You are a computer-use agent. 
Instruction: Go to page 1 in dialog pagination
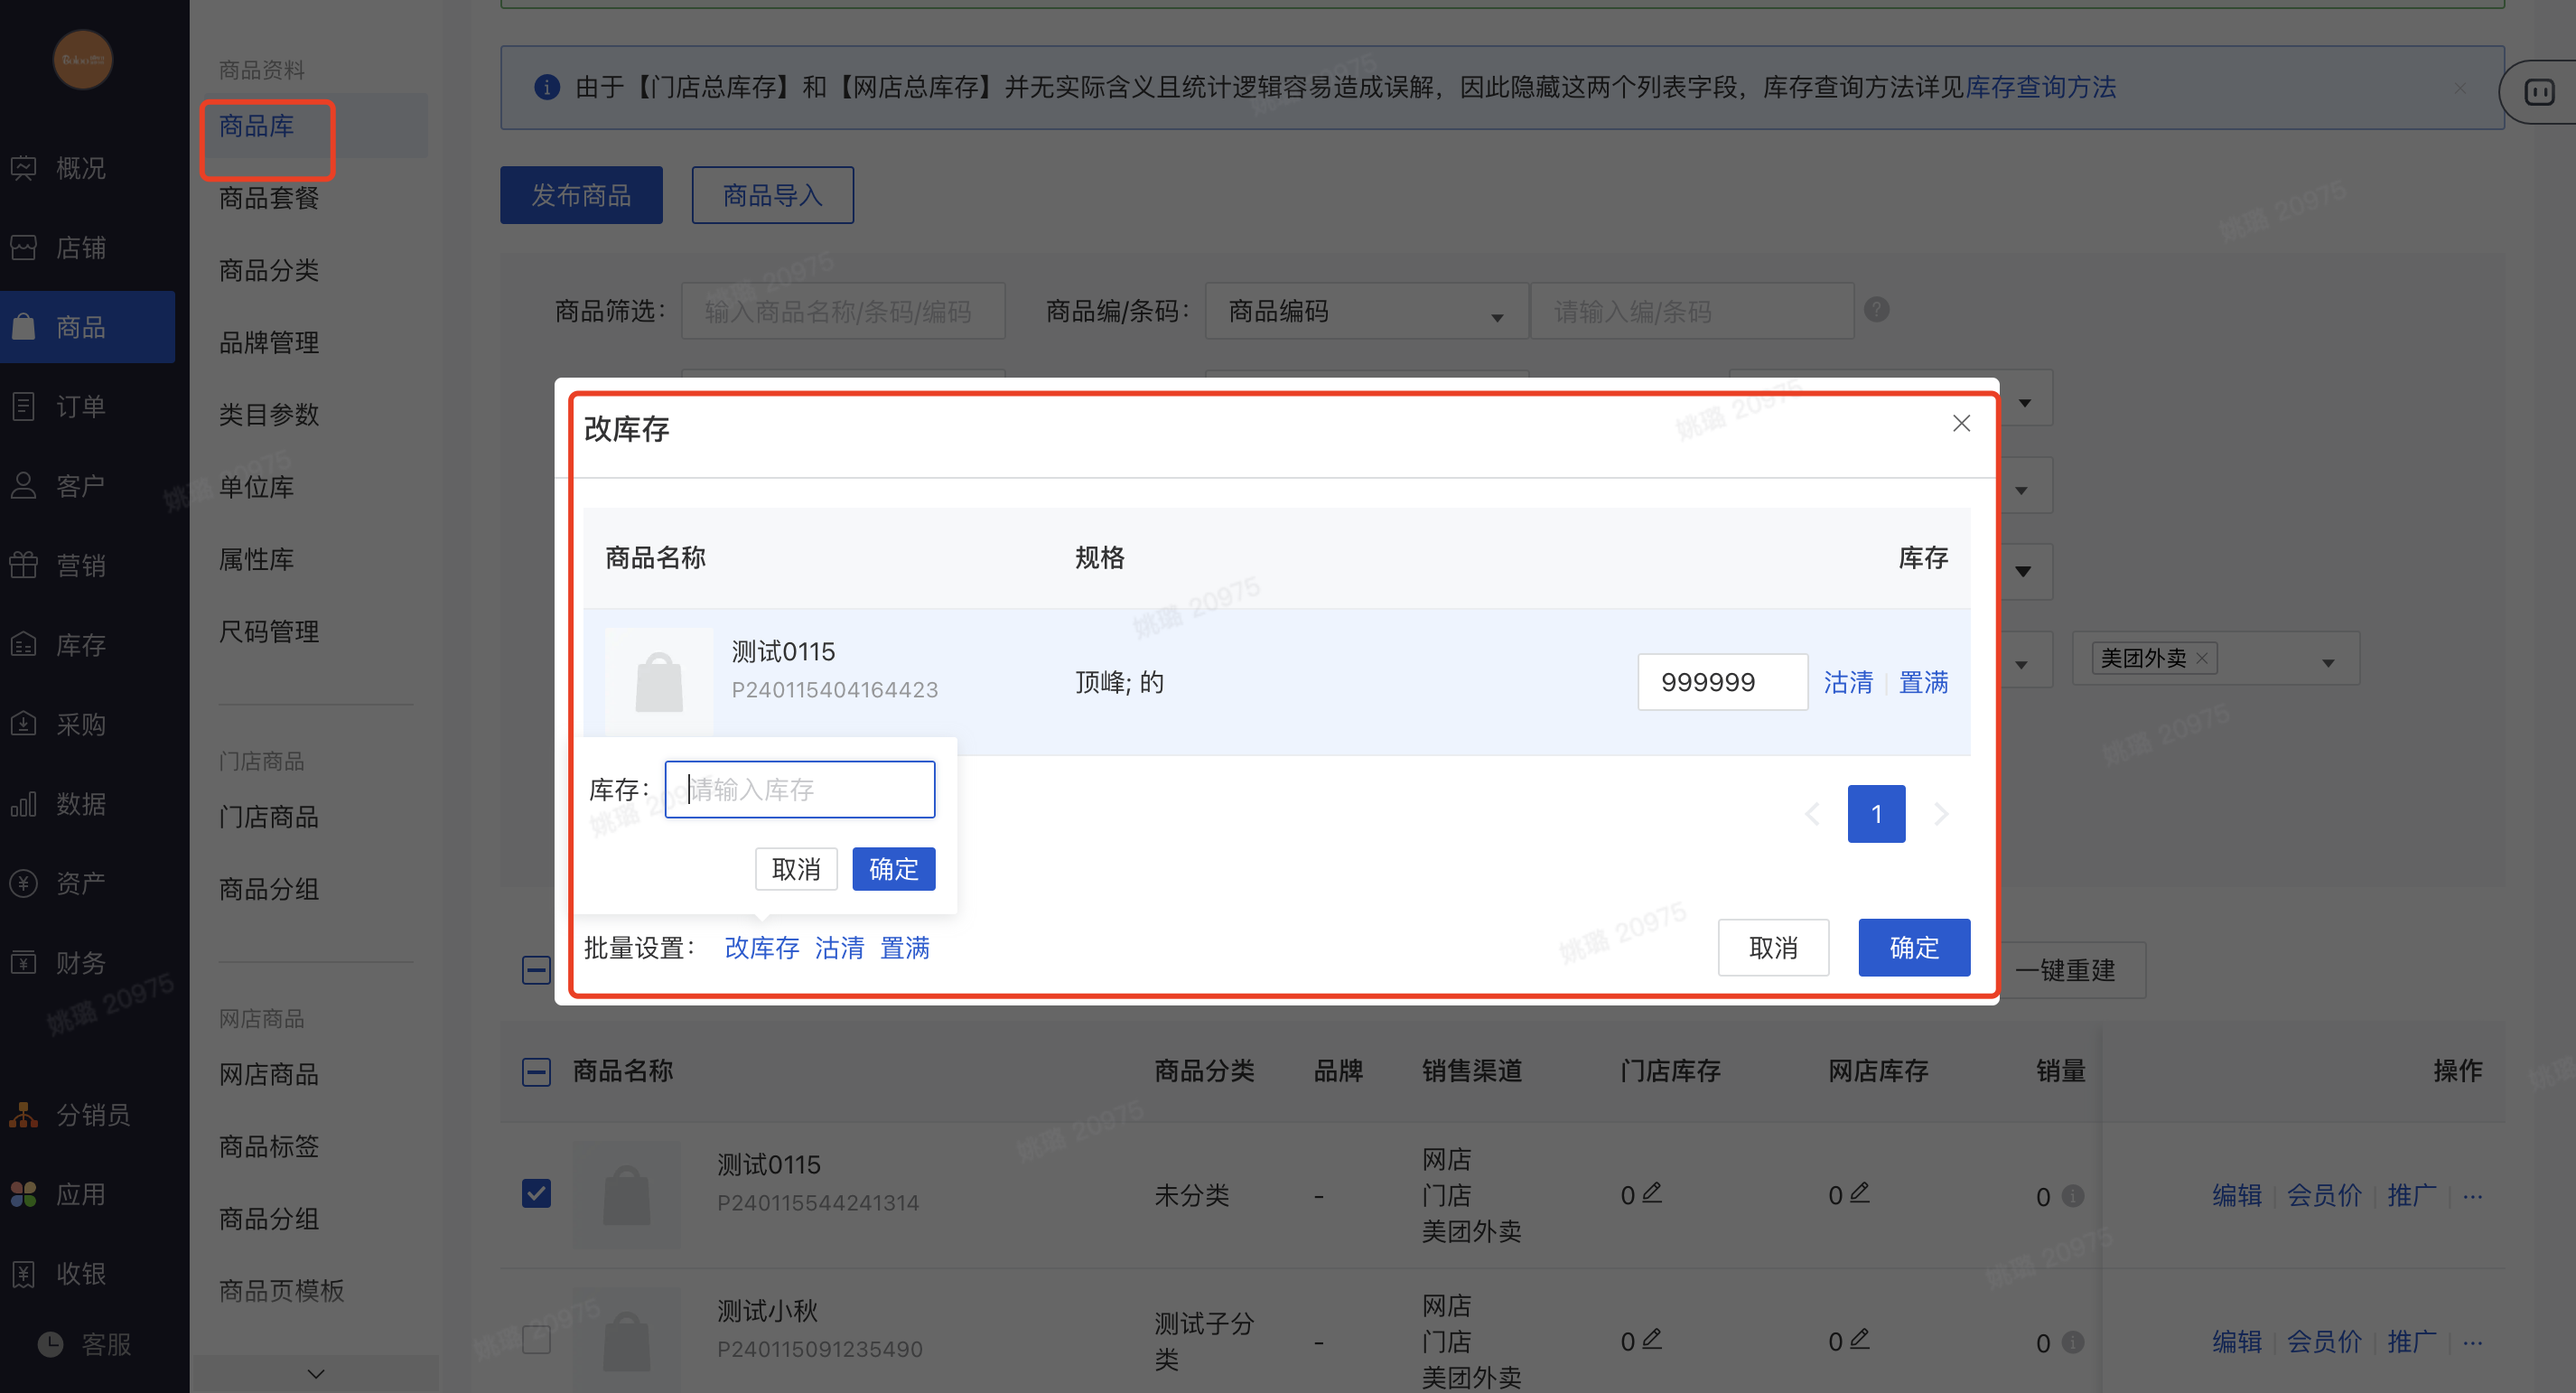1876,814
